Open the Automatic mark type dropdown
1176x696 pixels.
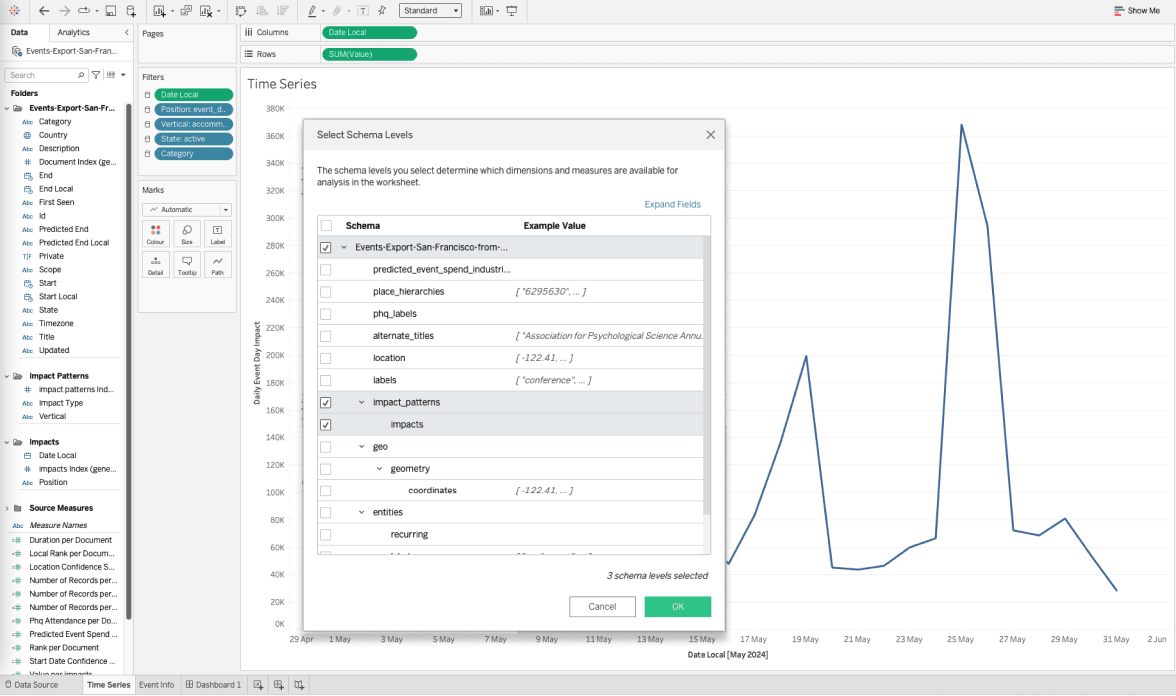(x=187, y=209)
